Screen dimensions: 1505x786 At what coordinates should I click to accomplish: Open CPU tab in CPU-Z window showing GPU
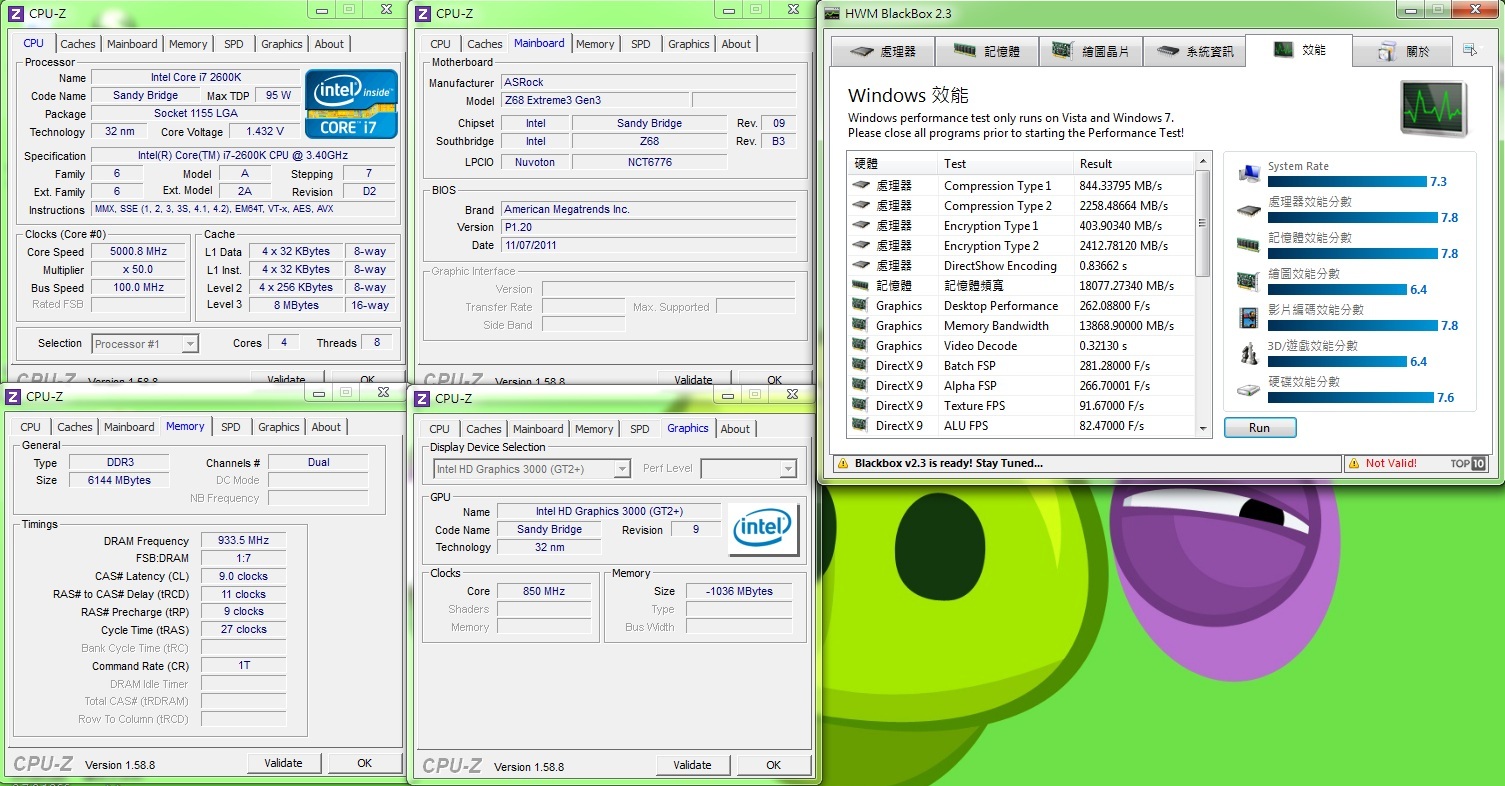(439, 429)
